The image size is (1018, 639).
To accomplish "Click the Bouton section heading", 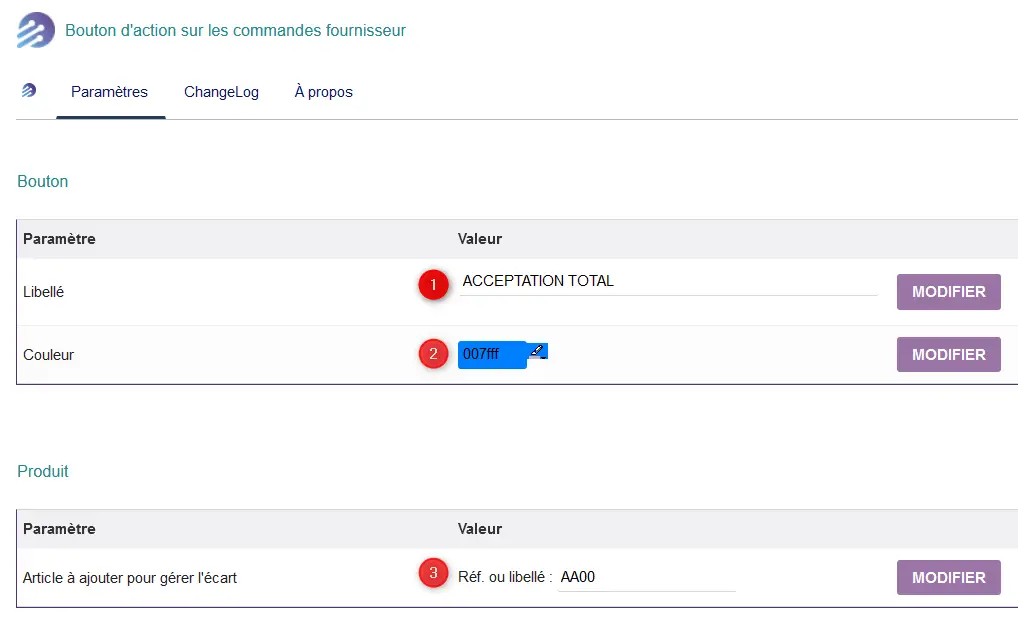I will click(42, 181).
